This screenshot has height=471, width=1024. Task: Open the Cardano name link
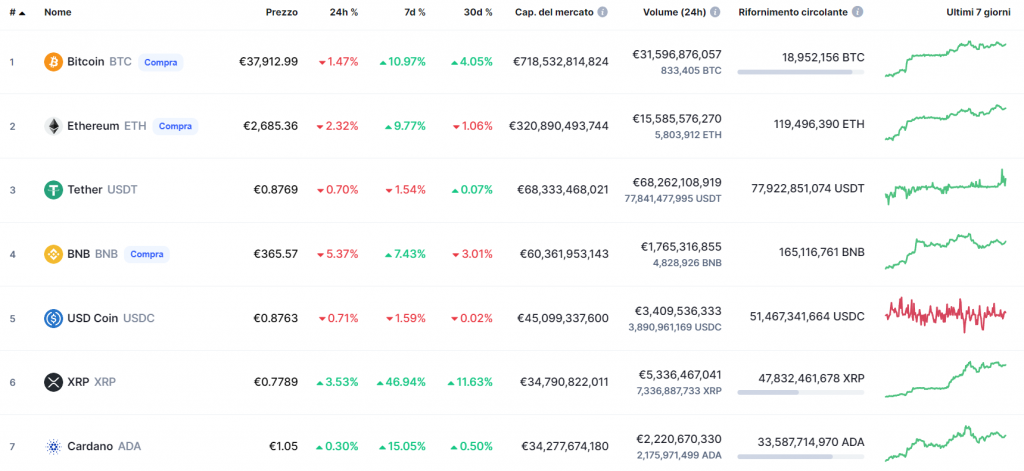(89, 447)
